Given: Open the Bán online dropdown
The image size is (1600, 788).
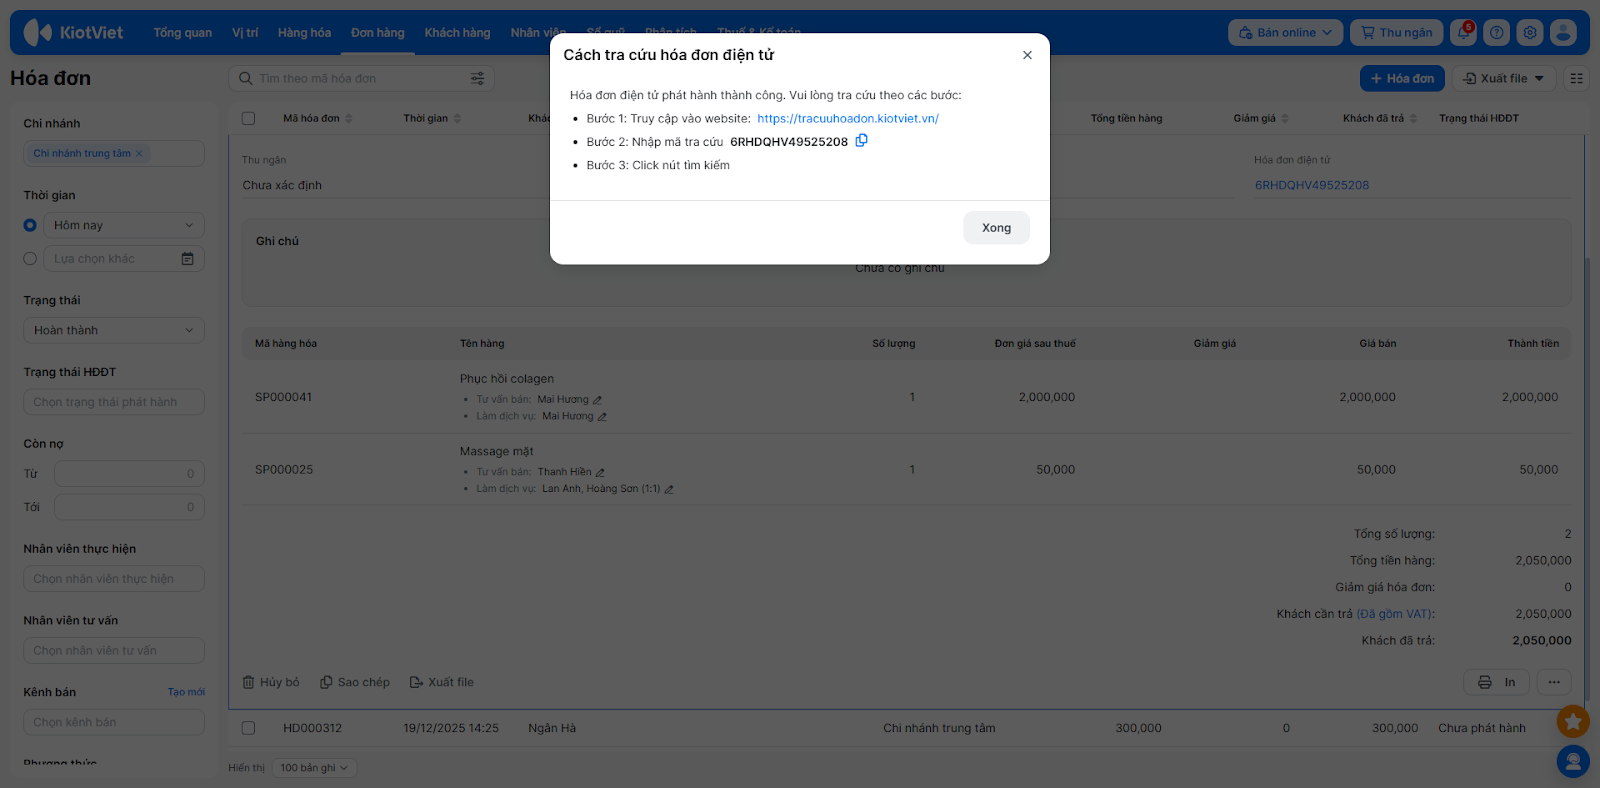Looking at the screenshot, I should (x=1285, y=33).
